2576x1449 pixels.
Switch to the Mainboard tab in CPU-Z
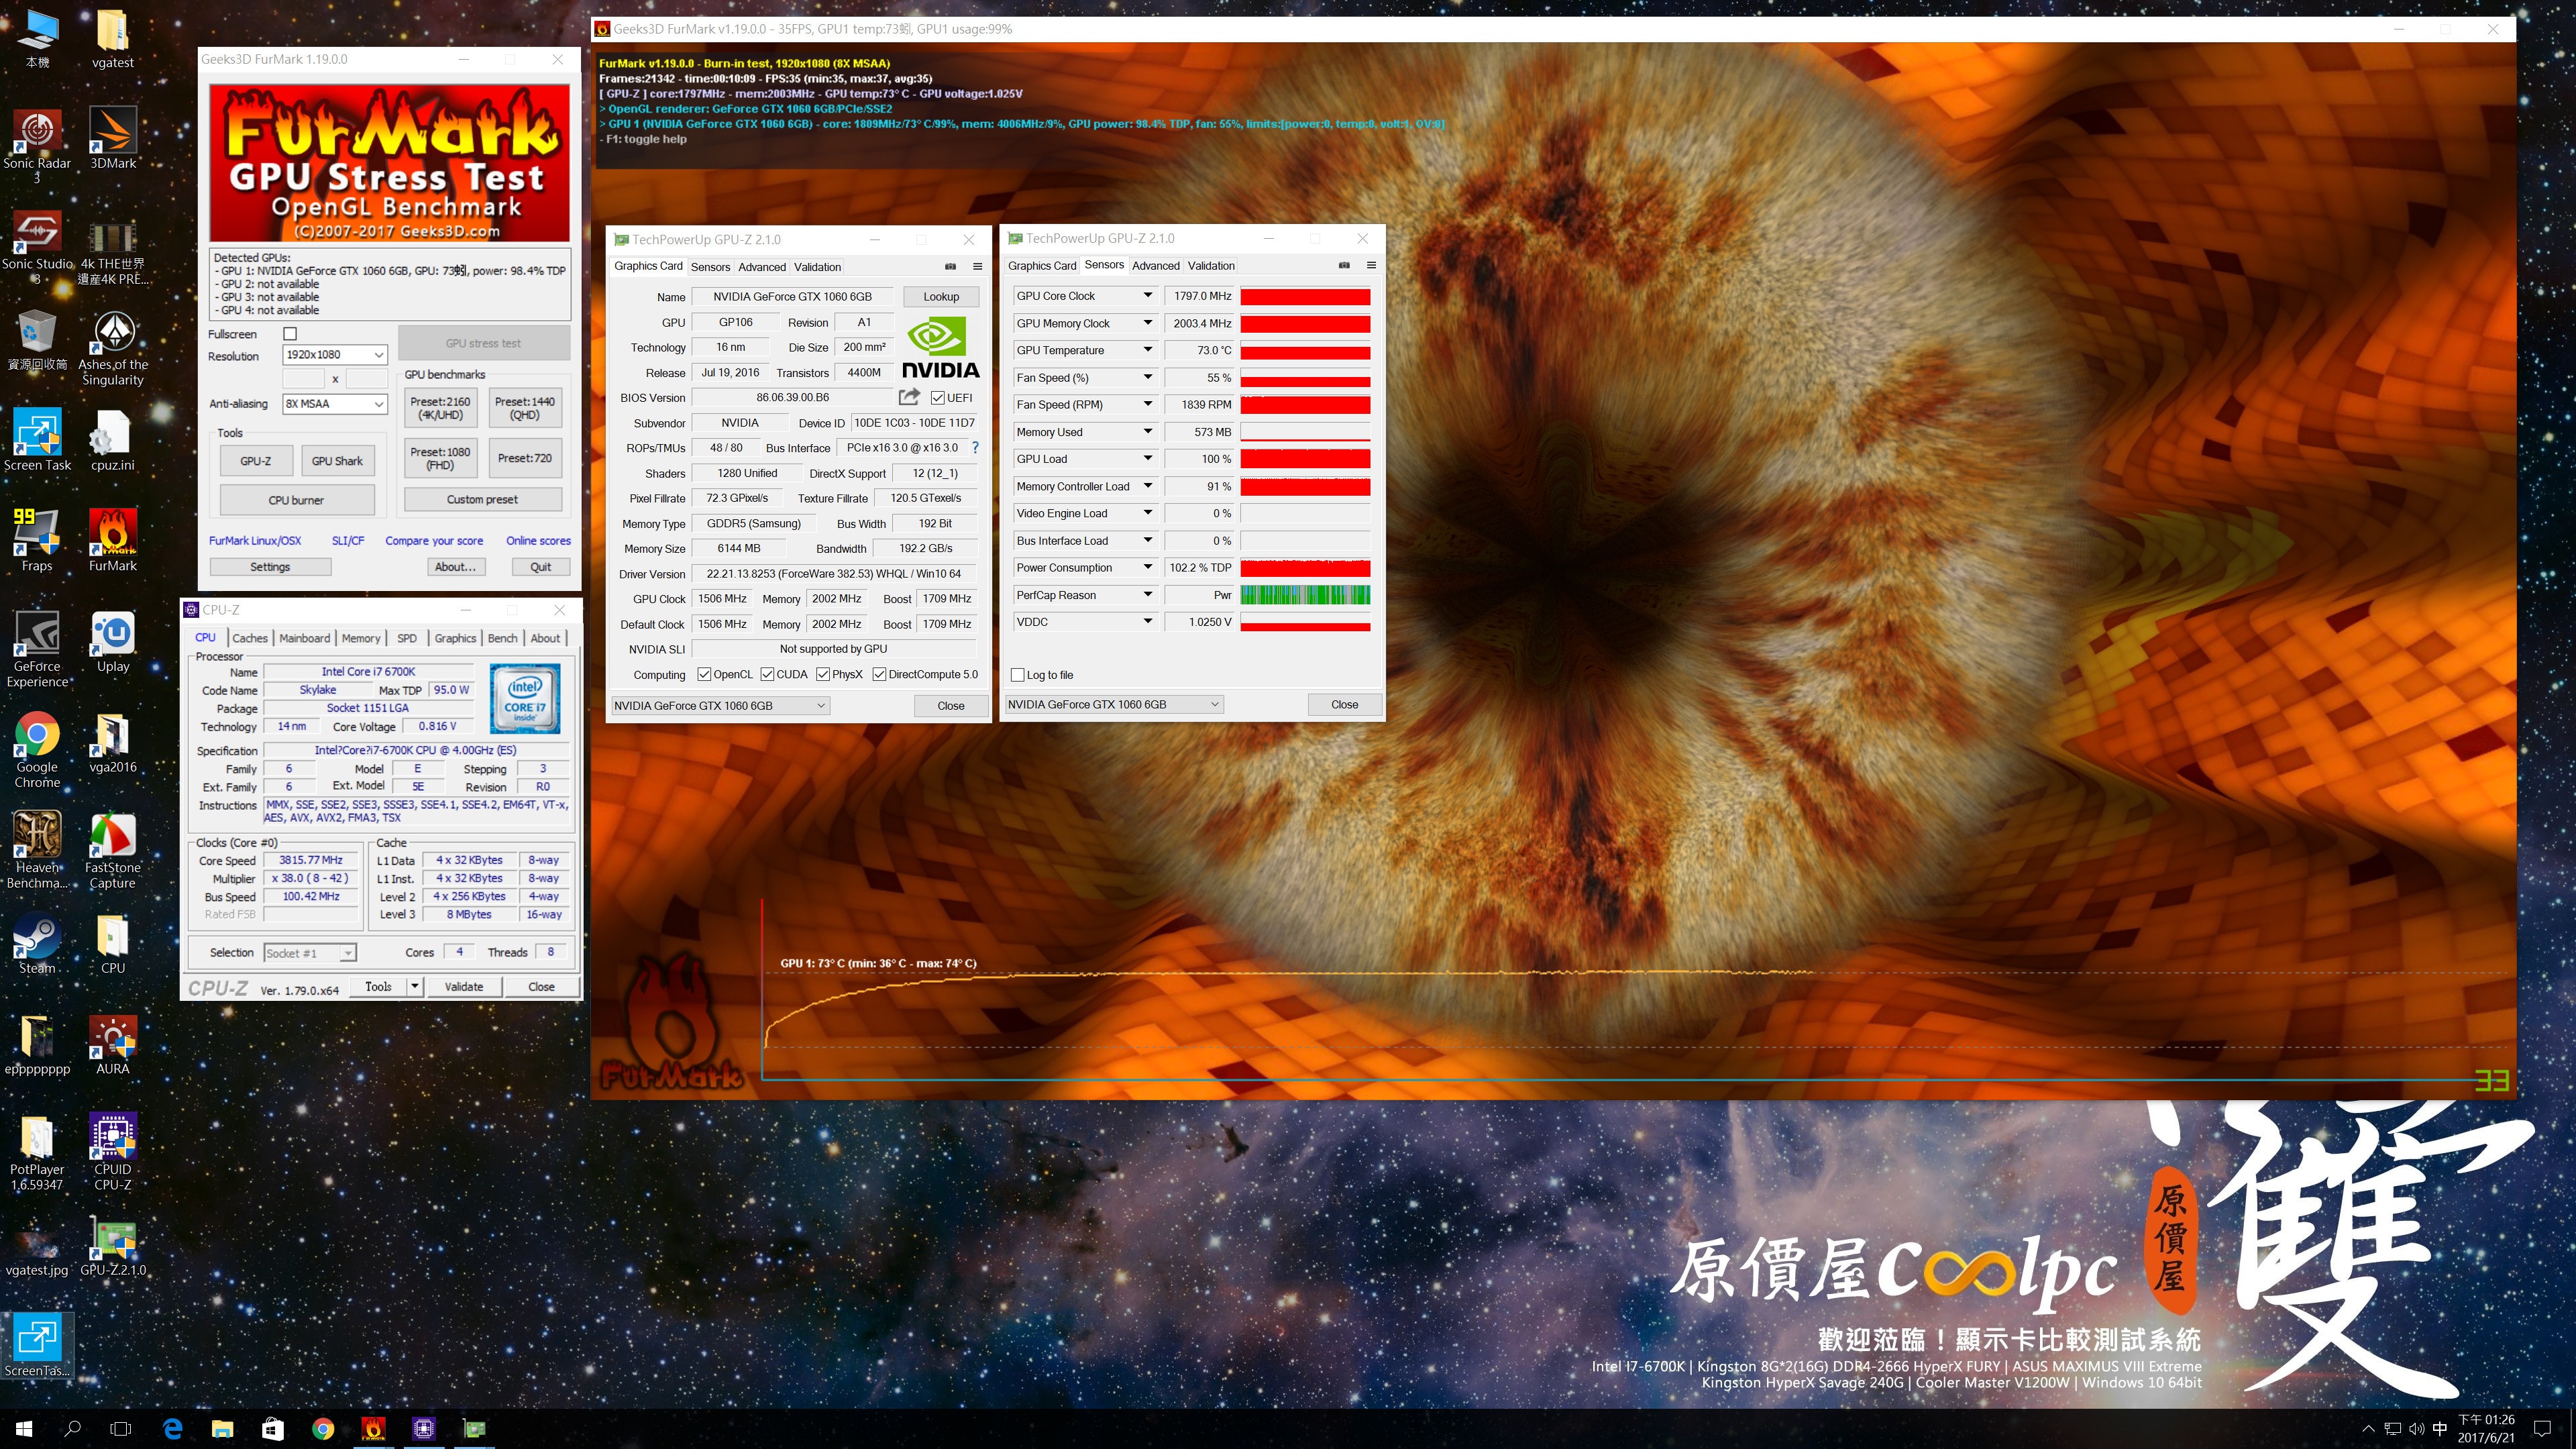pos(305,638)
